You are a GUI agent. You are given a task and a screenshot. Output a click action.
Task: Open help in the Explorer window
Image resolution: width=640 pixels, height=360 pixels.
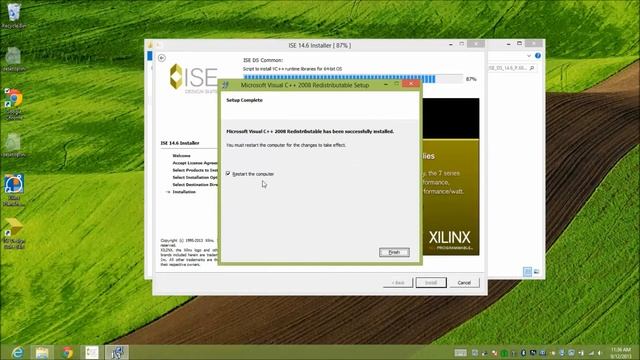pos(538,56)
